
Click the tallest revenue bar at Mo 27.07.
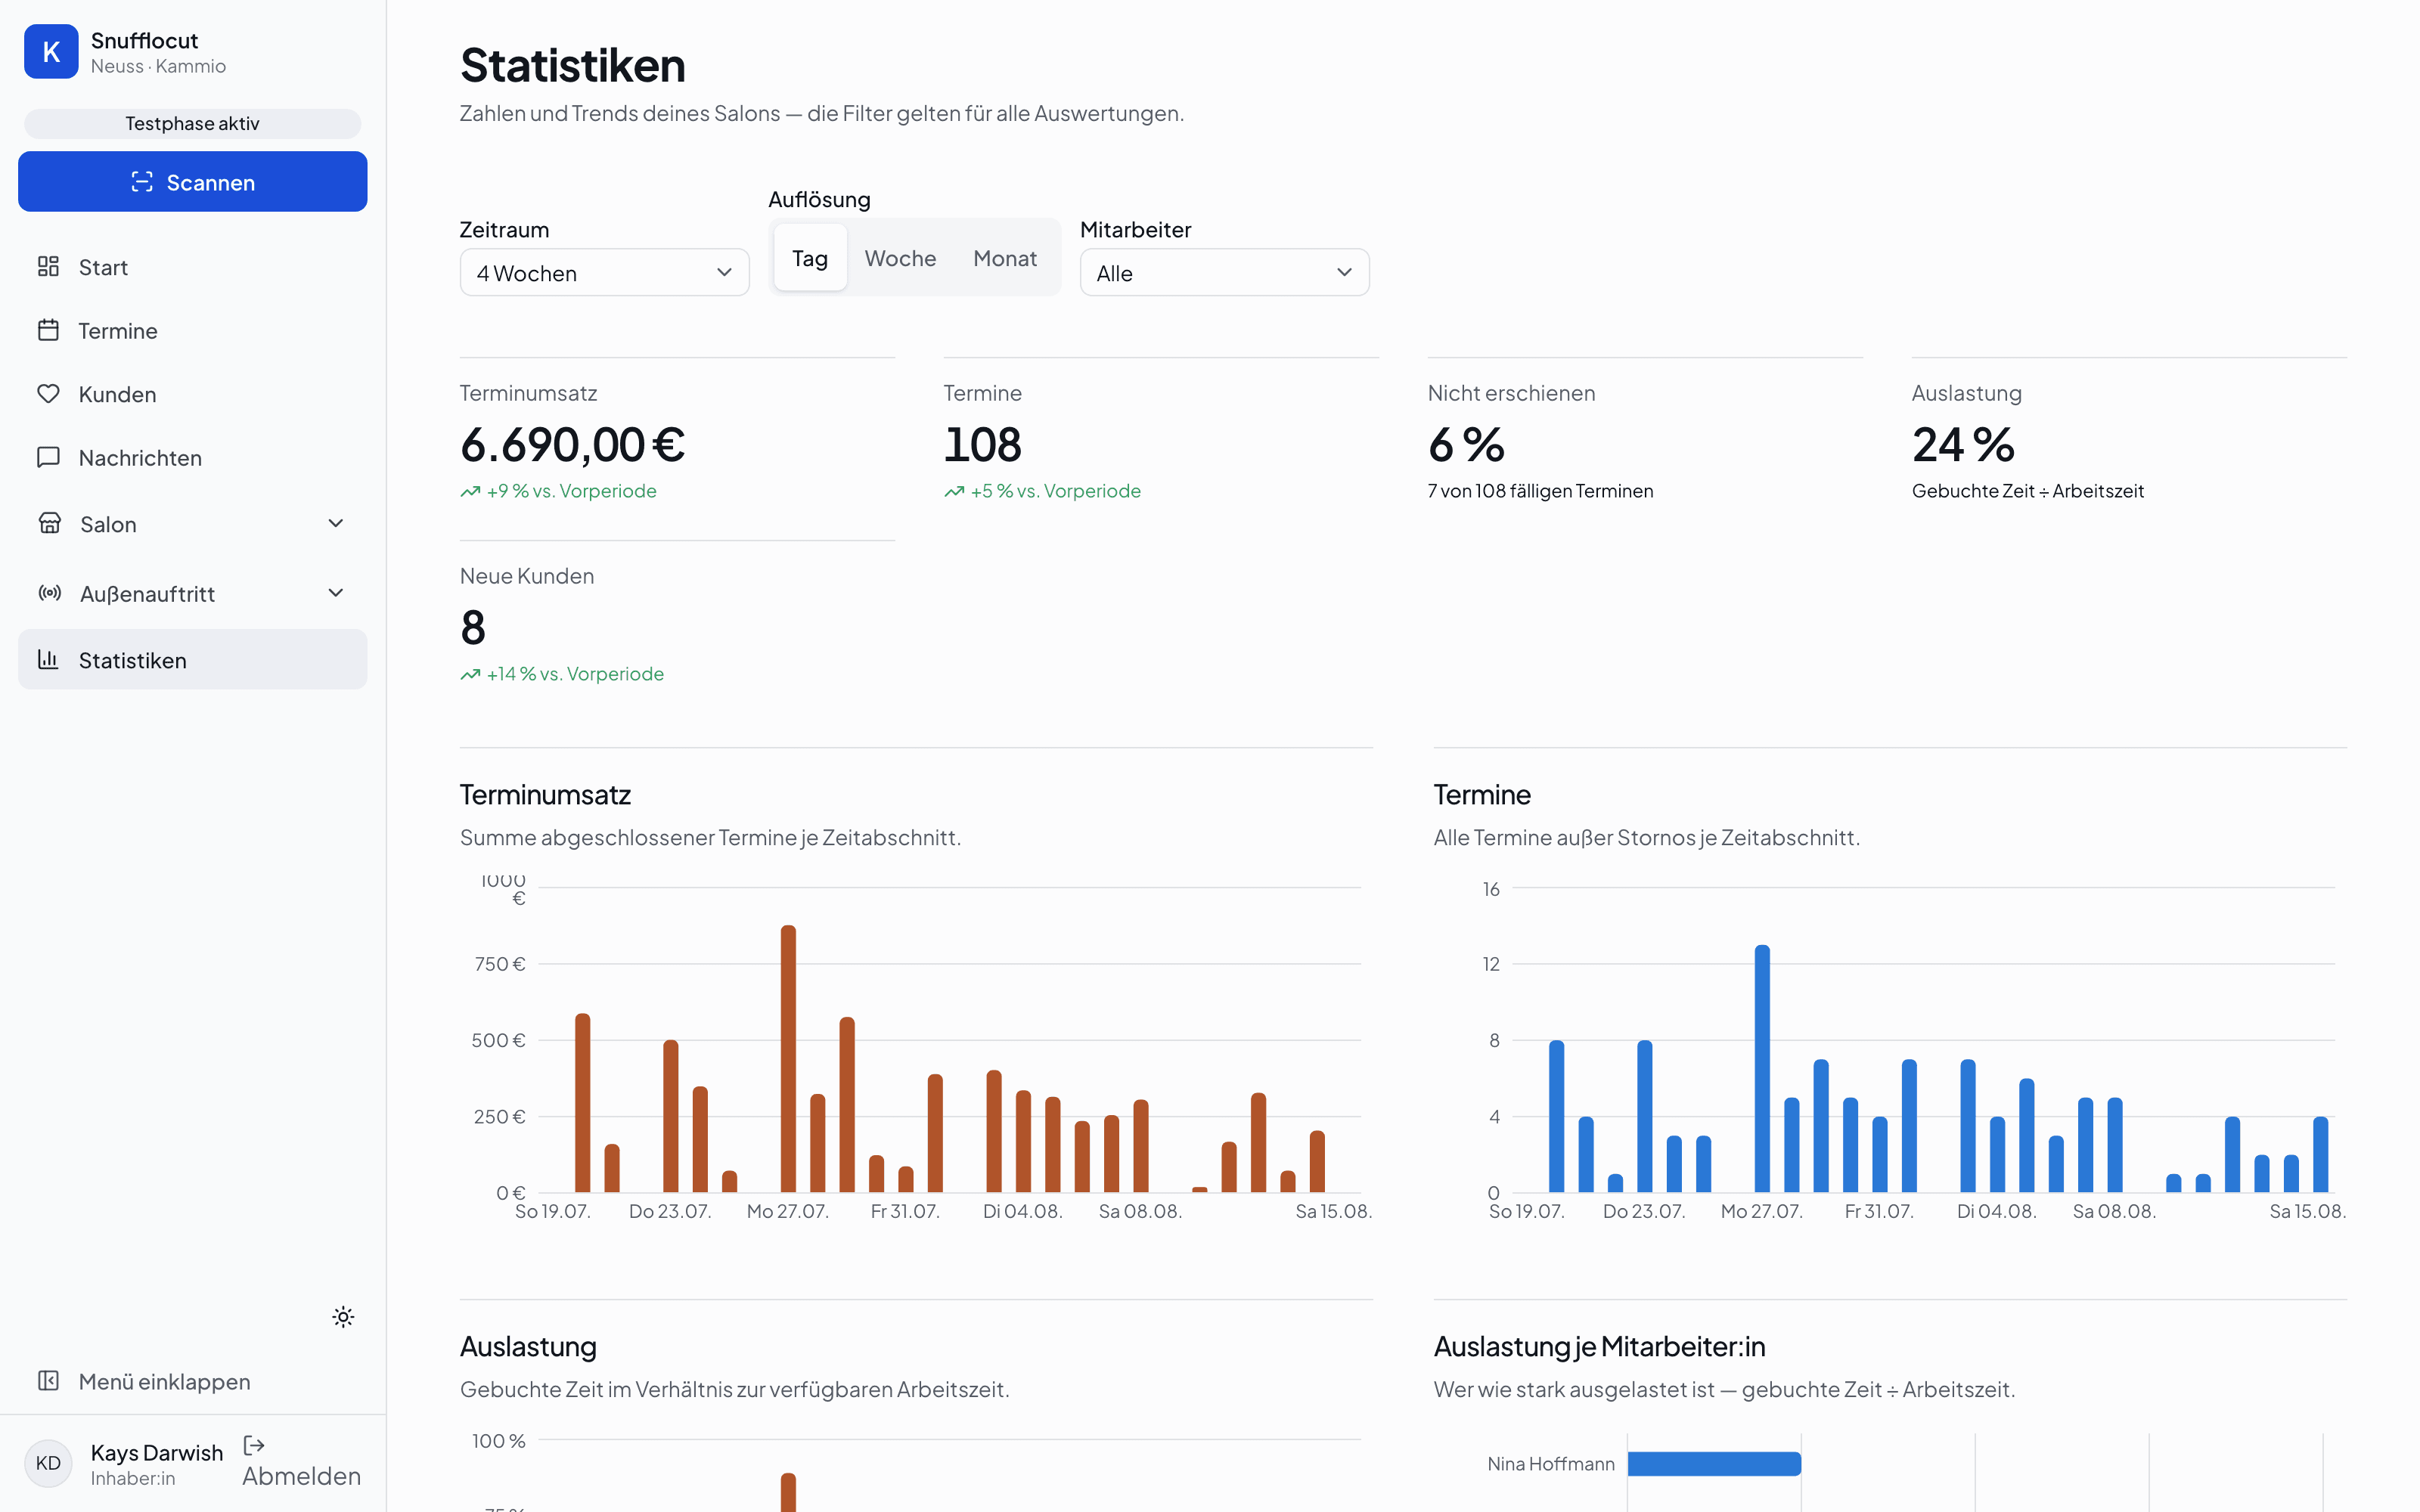(788, 1059)
